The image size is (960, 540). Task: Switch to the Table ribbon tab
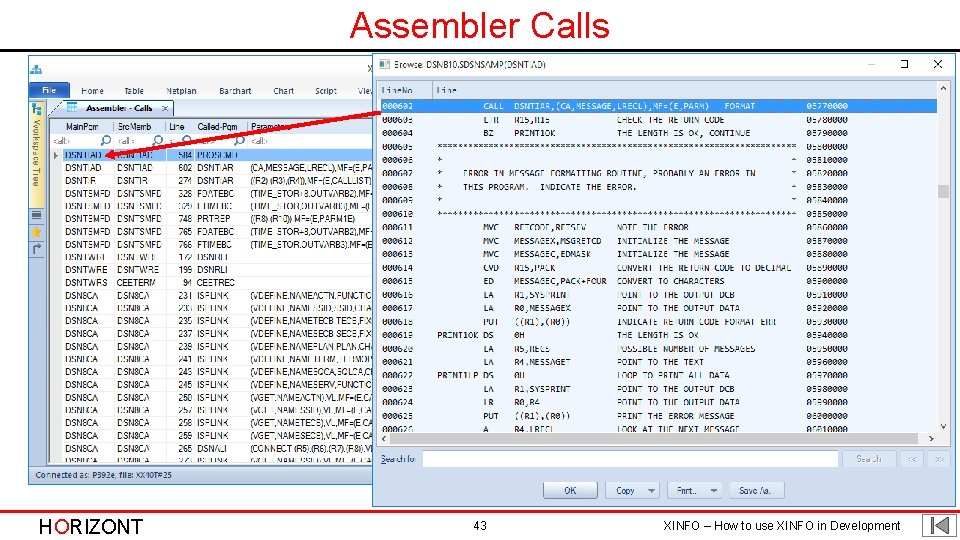point(134,91)
